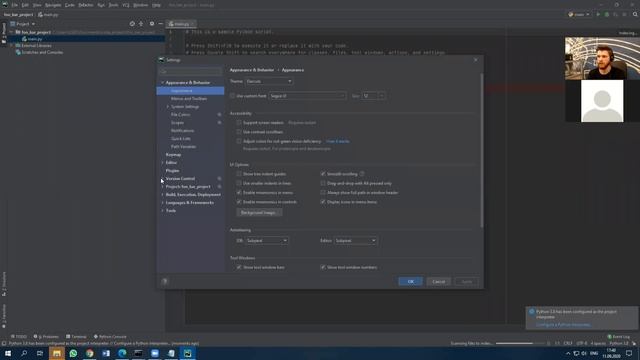Uncheck Show tool window bars
Image resolution: width=640 pixels, height=360 pixels.
[239, 267]
